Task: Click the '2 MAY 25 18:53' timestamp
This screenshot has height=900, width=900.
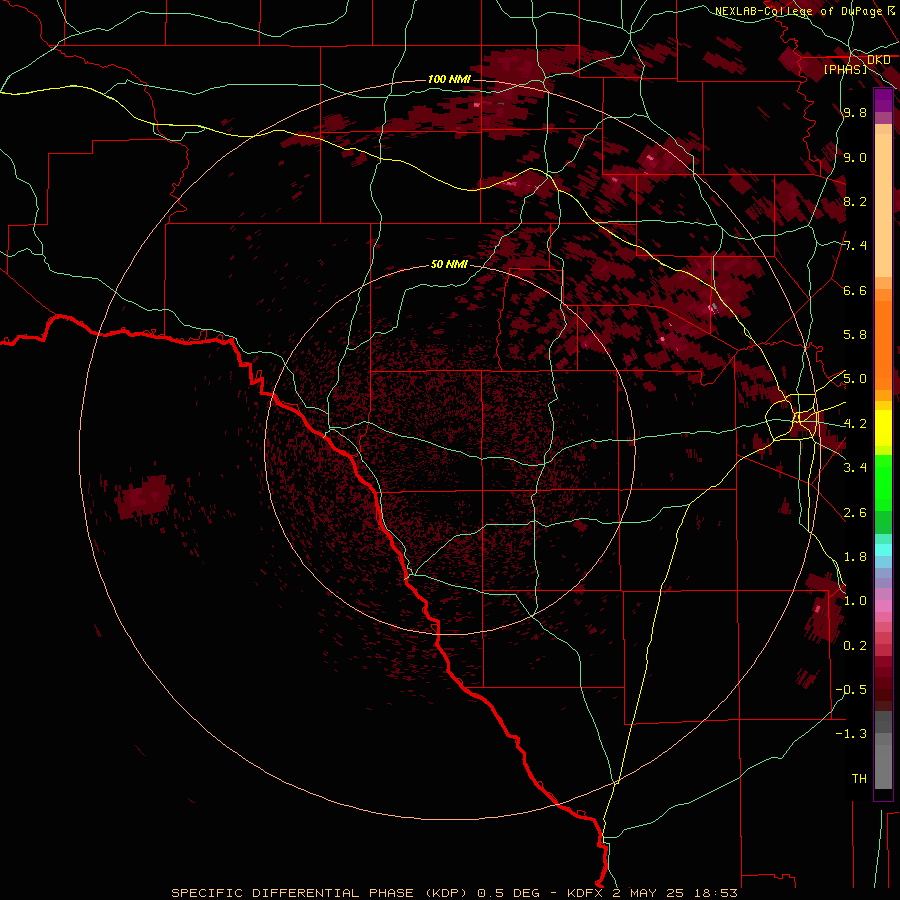Action: tap(675, 893)
